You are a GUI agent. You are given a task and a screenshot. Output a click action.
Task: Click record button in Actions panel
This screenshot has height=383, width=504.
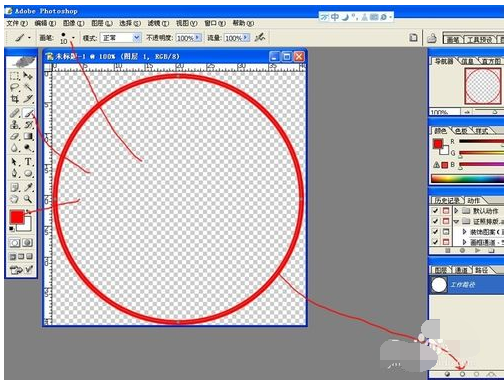463,250
